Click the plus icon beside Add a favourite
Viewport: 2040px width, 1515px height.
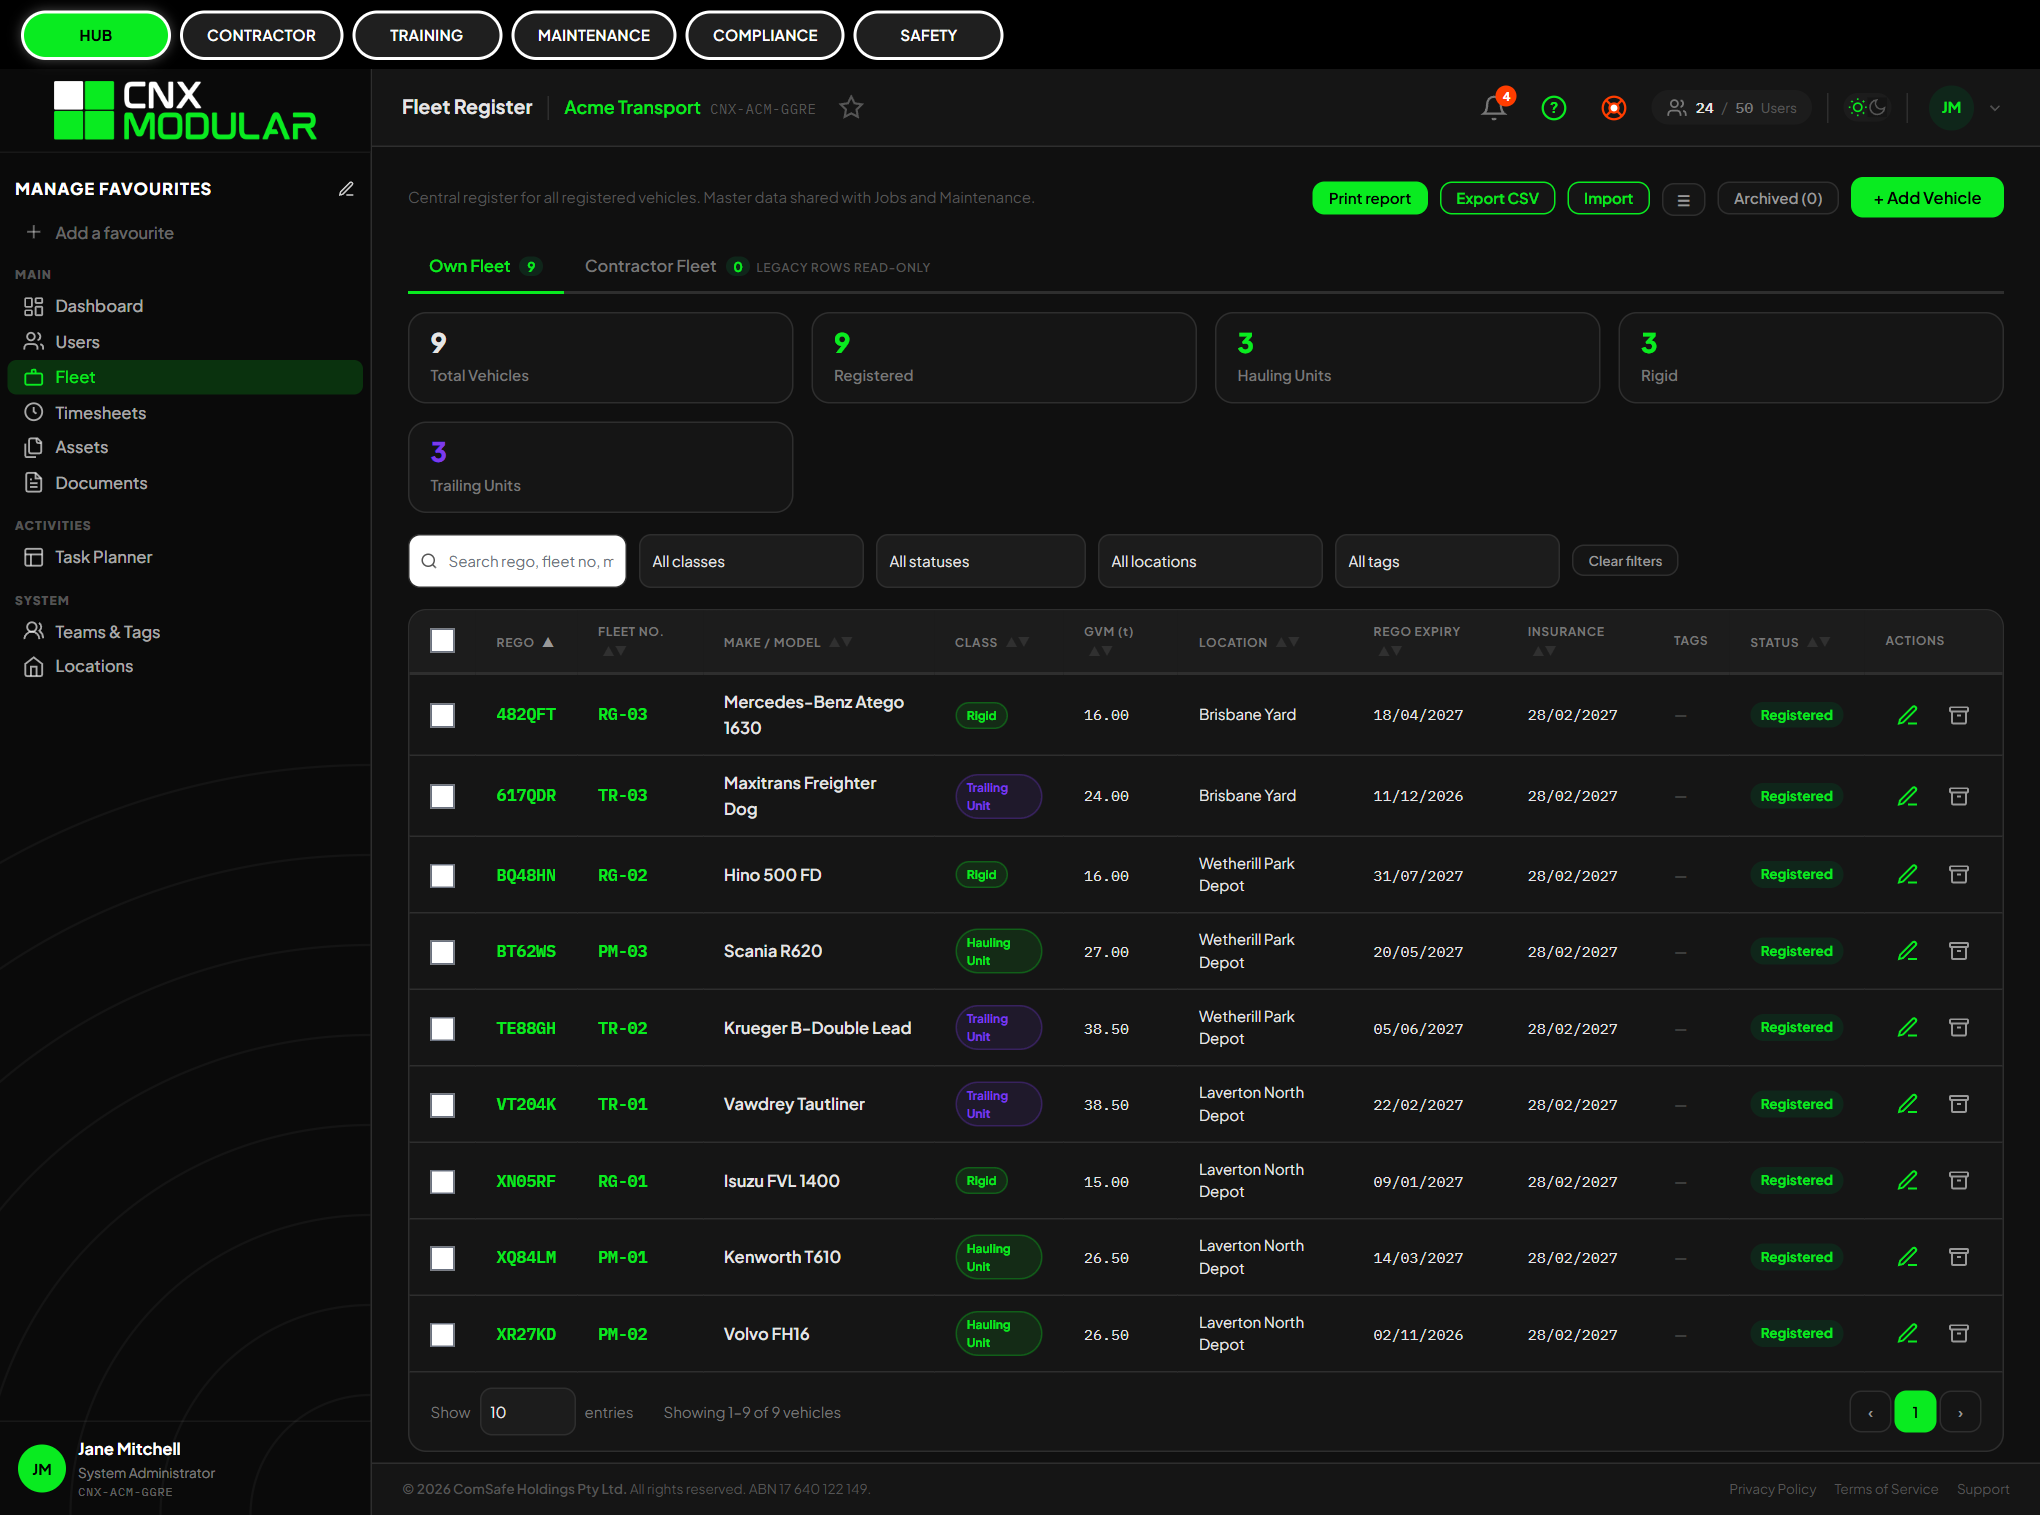tap(33, 232)
